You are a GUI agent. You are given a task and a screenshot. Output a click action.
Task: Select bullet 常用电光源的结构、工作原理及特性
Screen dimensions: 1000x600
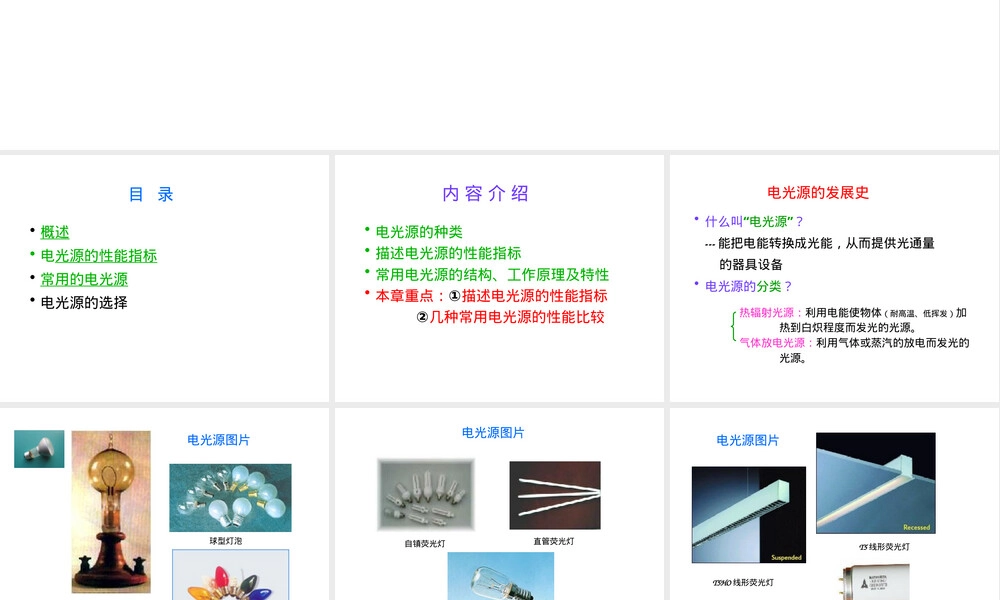point(492,275)
